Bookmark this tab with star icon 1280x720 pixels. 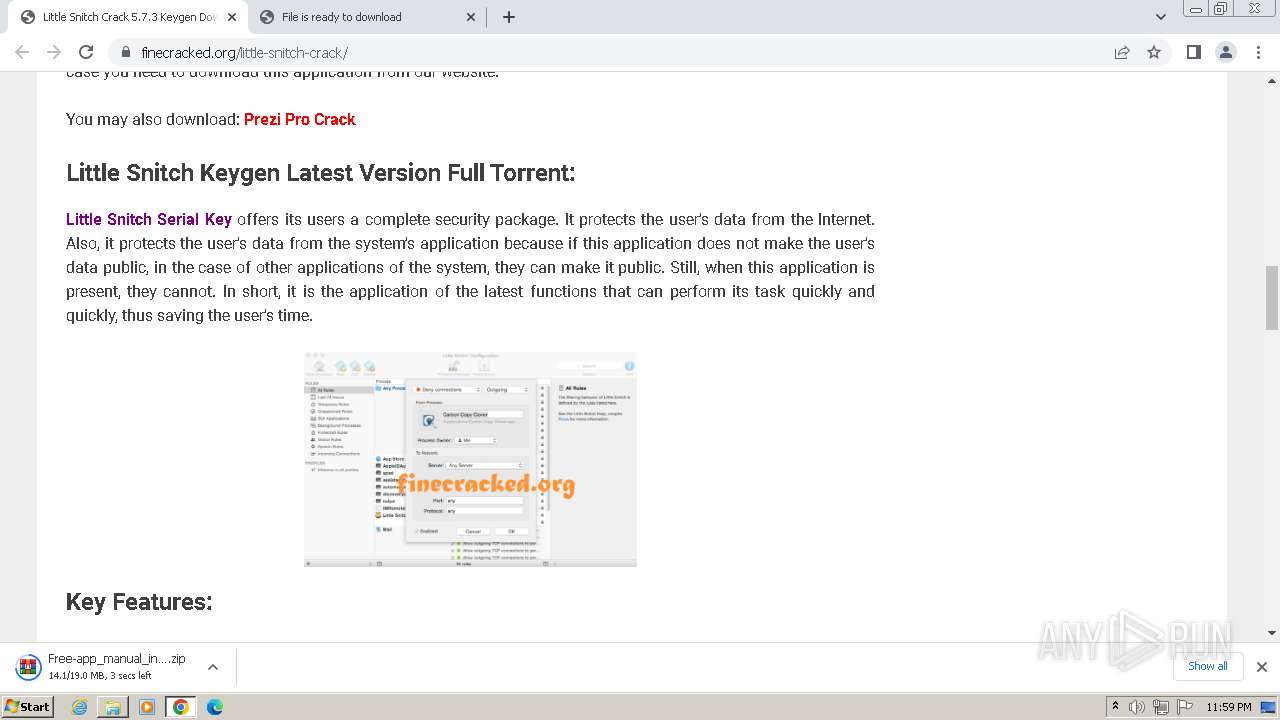tap(1154, 52)
